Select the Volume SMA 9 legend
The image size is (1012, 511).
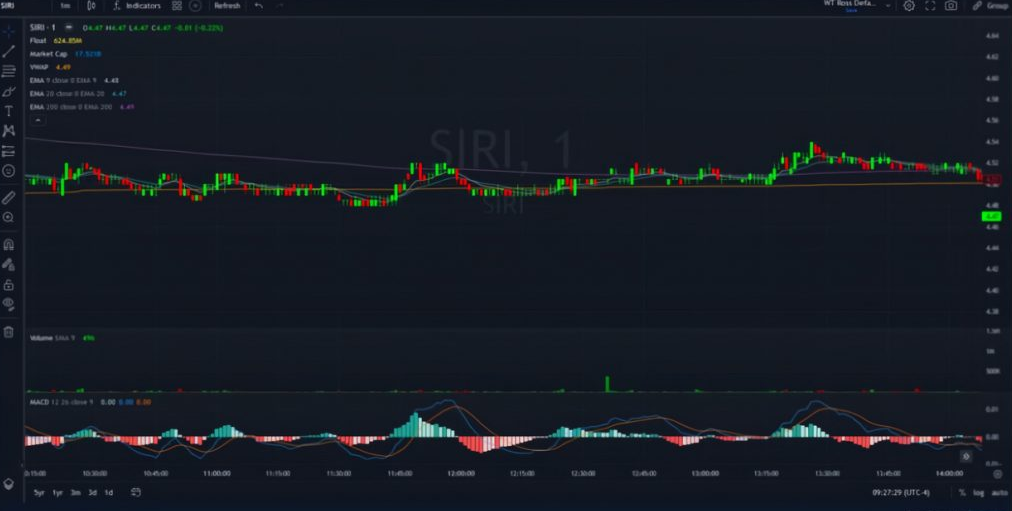52,338
